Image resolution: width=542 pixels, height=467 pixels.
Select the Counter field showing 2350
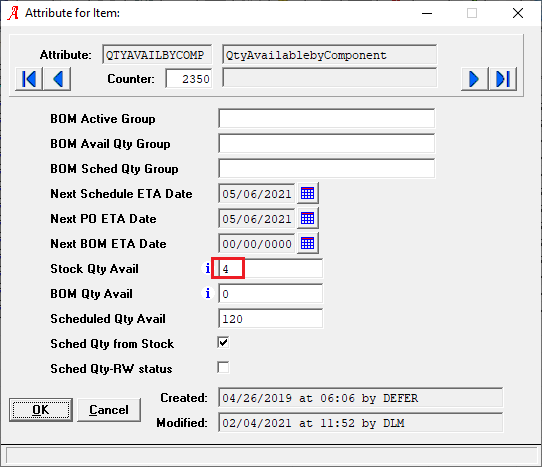tap(189, 79)
